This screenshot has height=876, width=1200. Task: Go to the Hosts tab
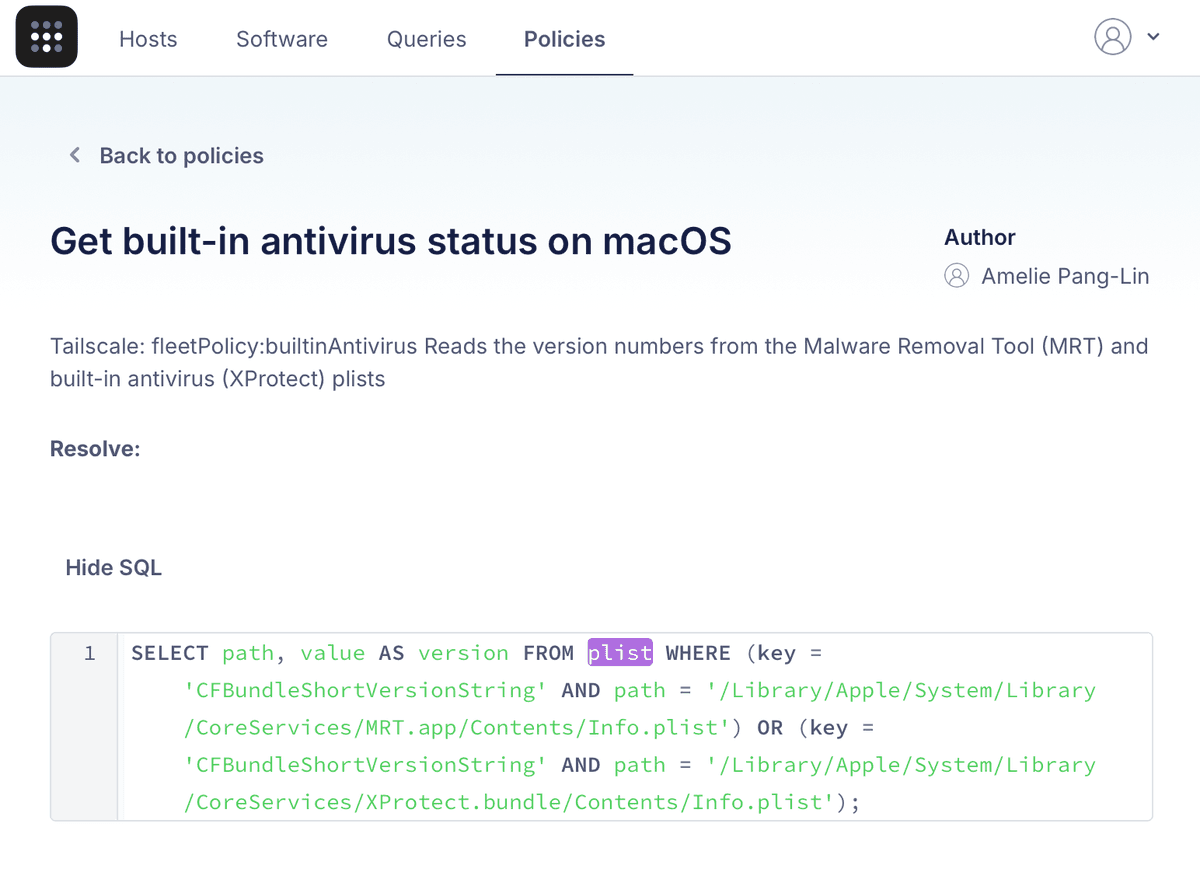pos(148,39)
